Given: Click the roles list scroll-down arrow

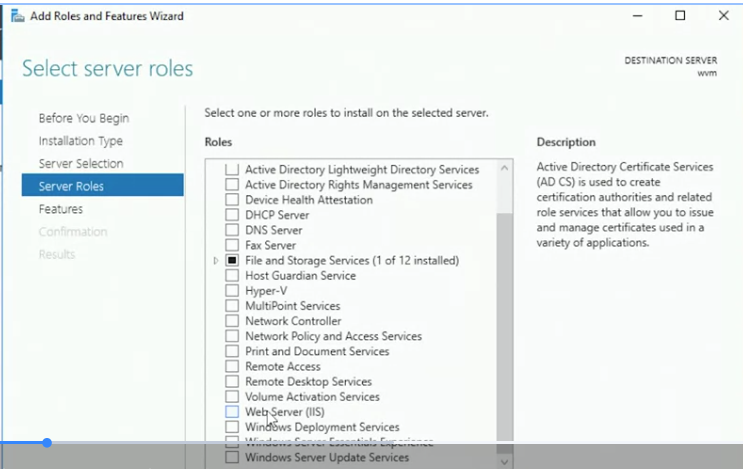Looking at the screenshot, I should click(505, 461).
